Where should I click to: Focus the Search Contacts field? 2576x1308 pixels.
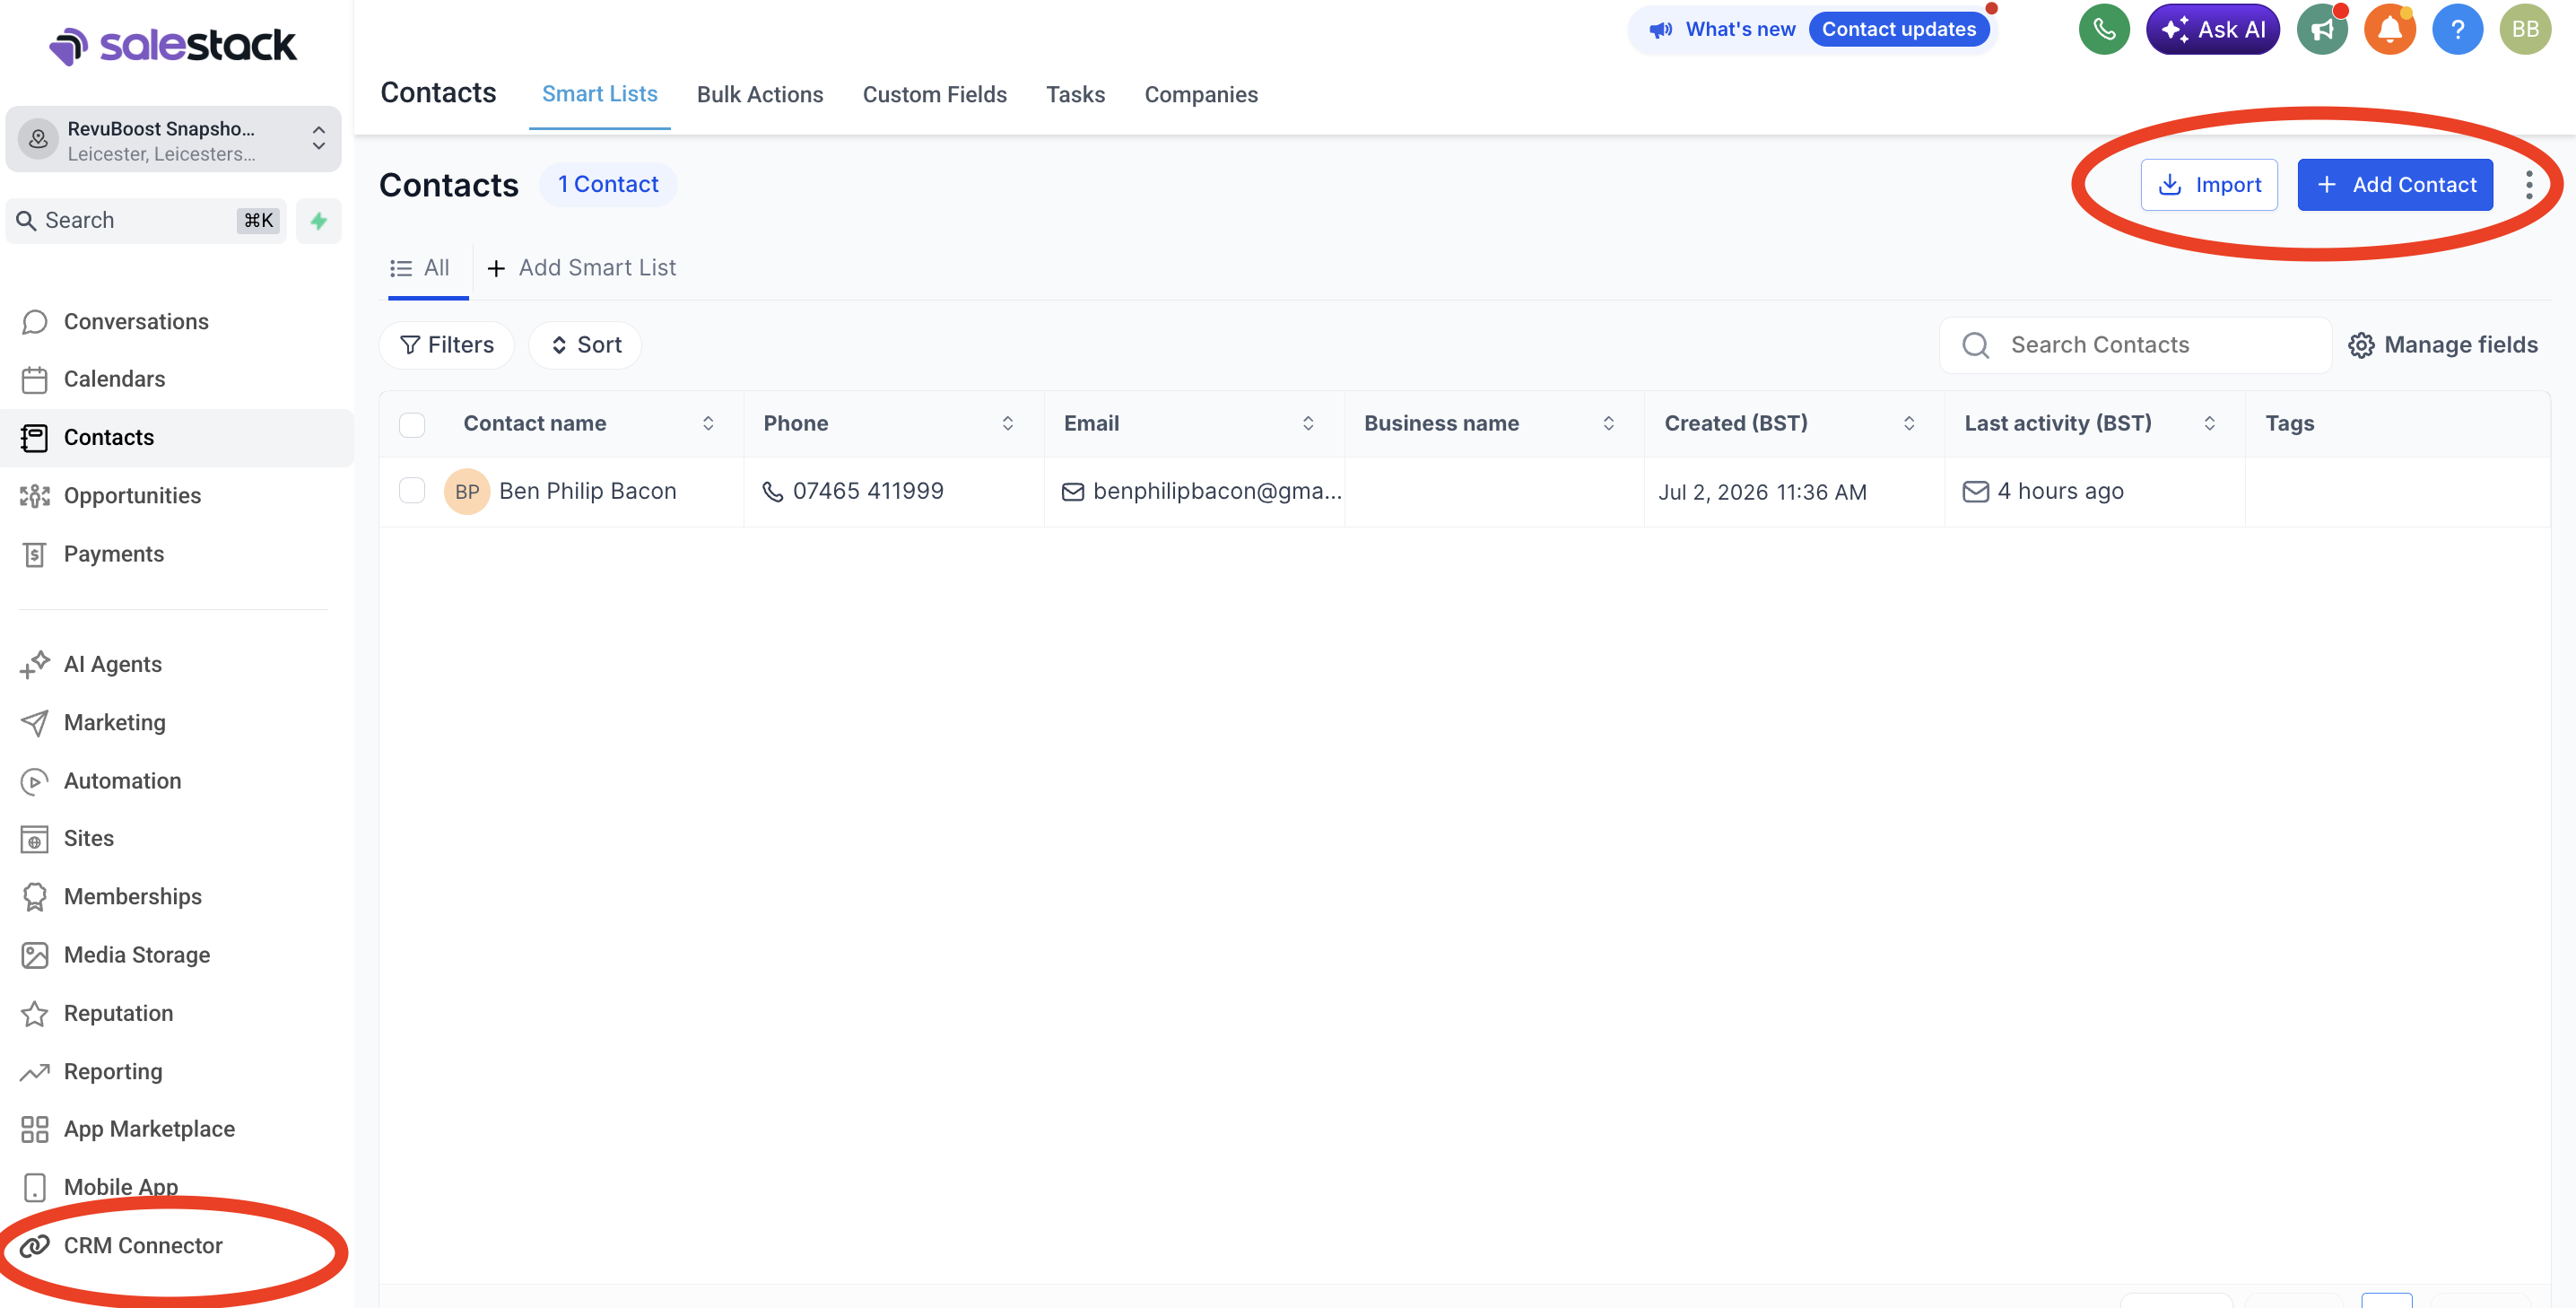click(x=2136, y=346)
